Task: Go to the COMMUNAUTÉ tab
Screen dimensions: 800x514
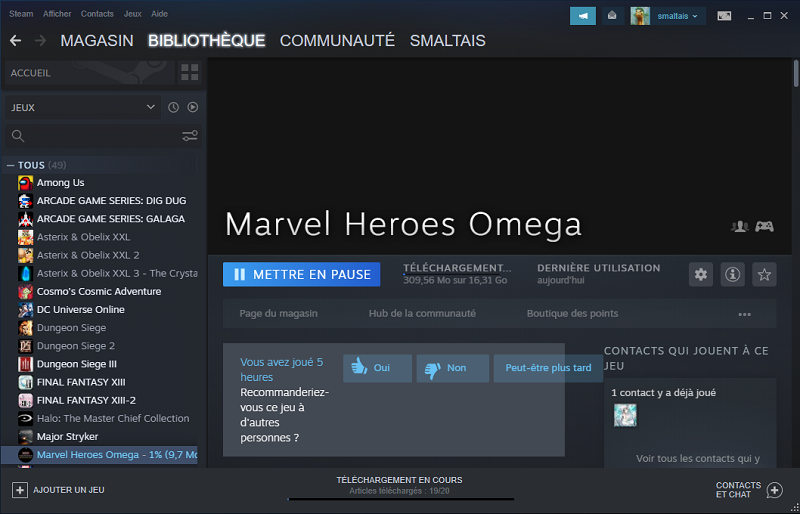Action: [x=337, y=41]
